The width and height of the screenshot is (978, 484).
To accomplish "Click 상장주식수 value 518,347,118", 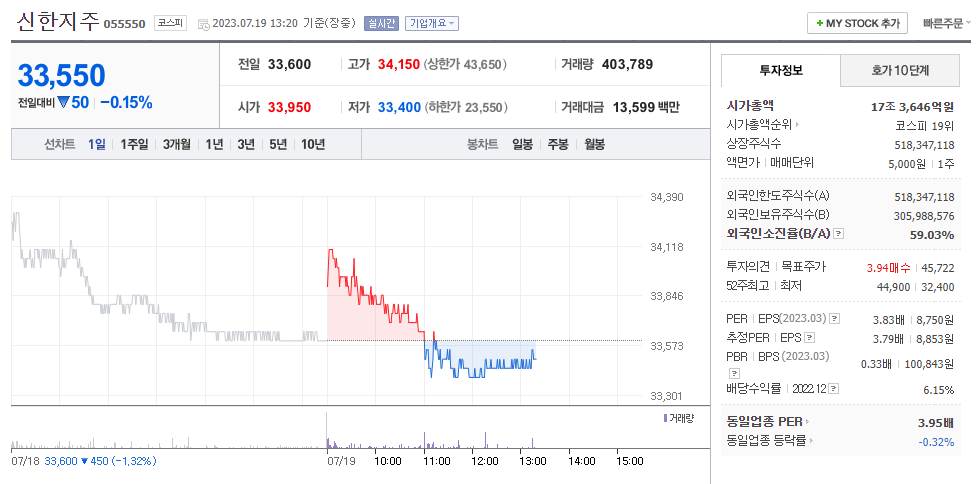I will [924, 145].
